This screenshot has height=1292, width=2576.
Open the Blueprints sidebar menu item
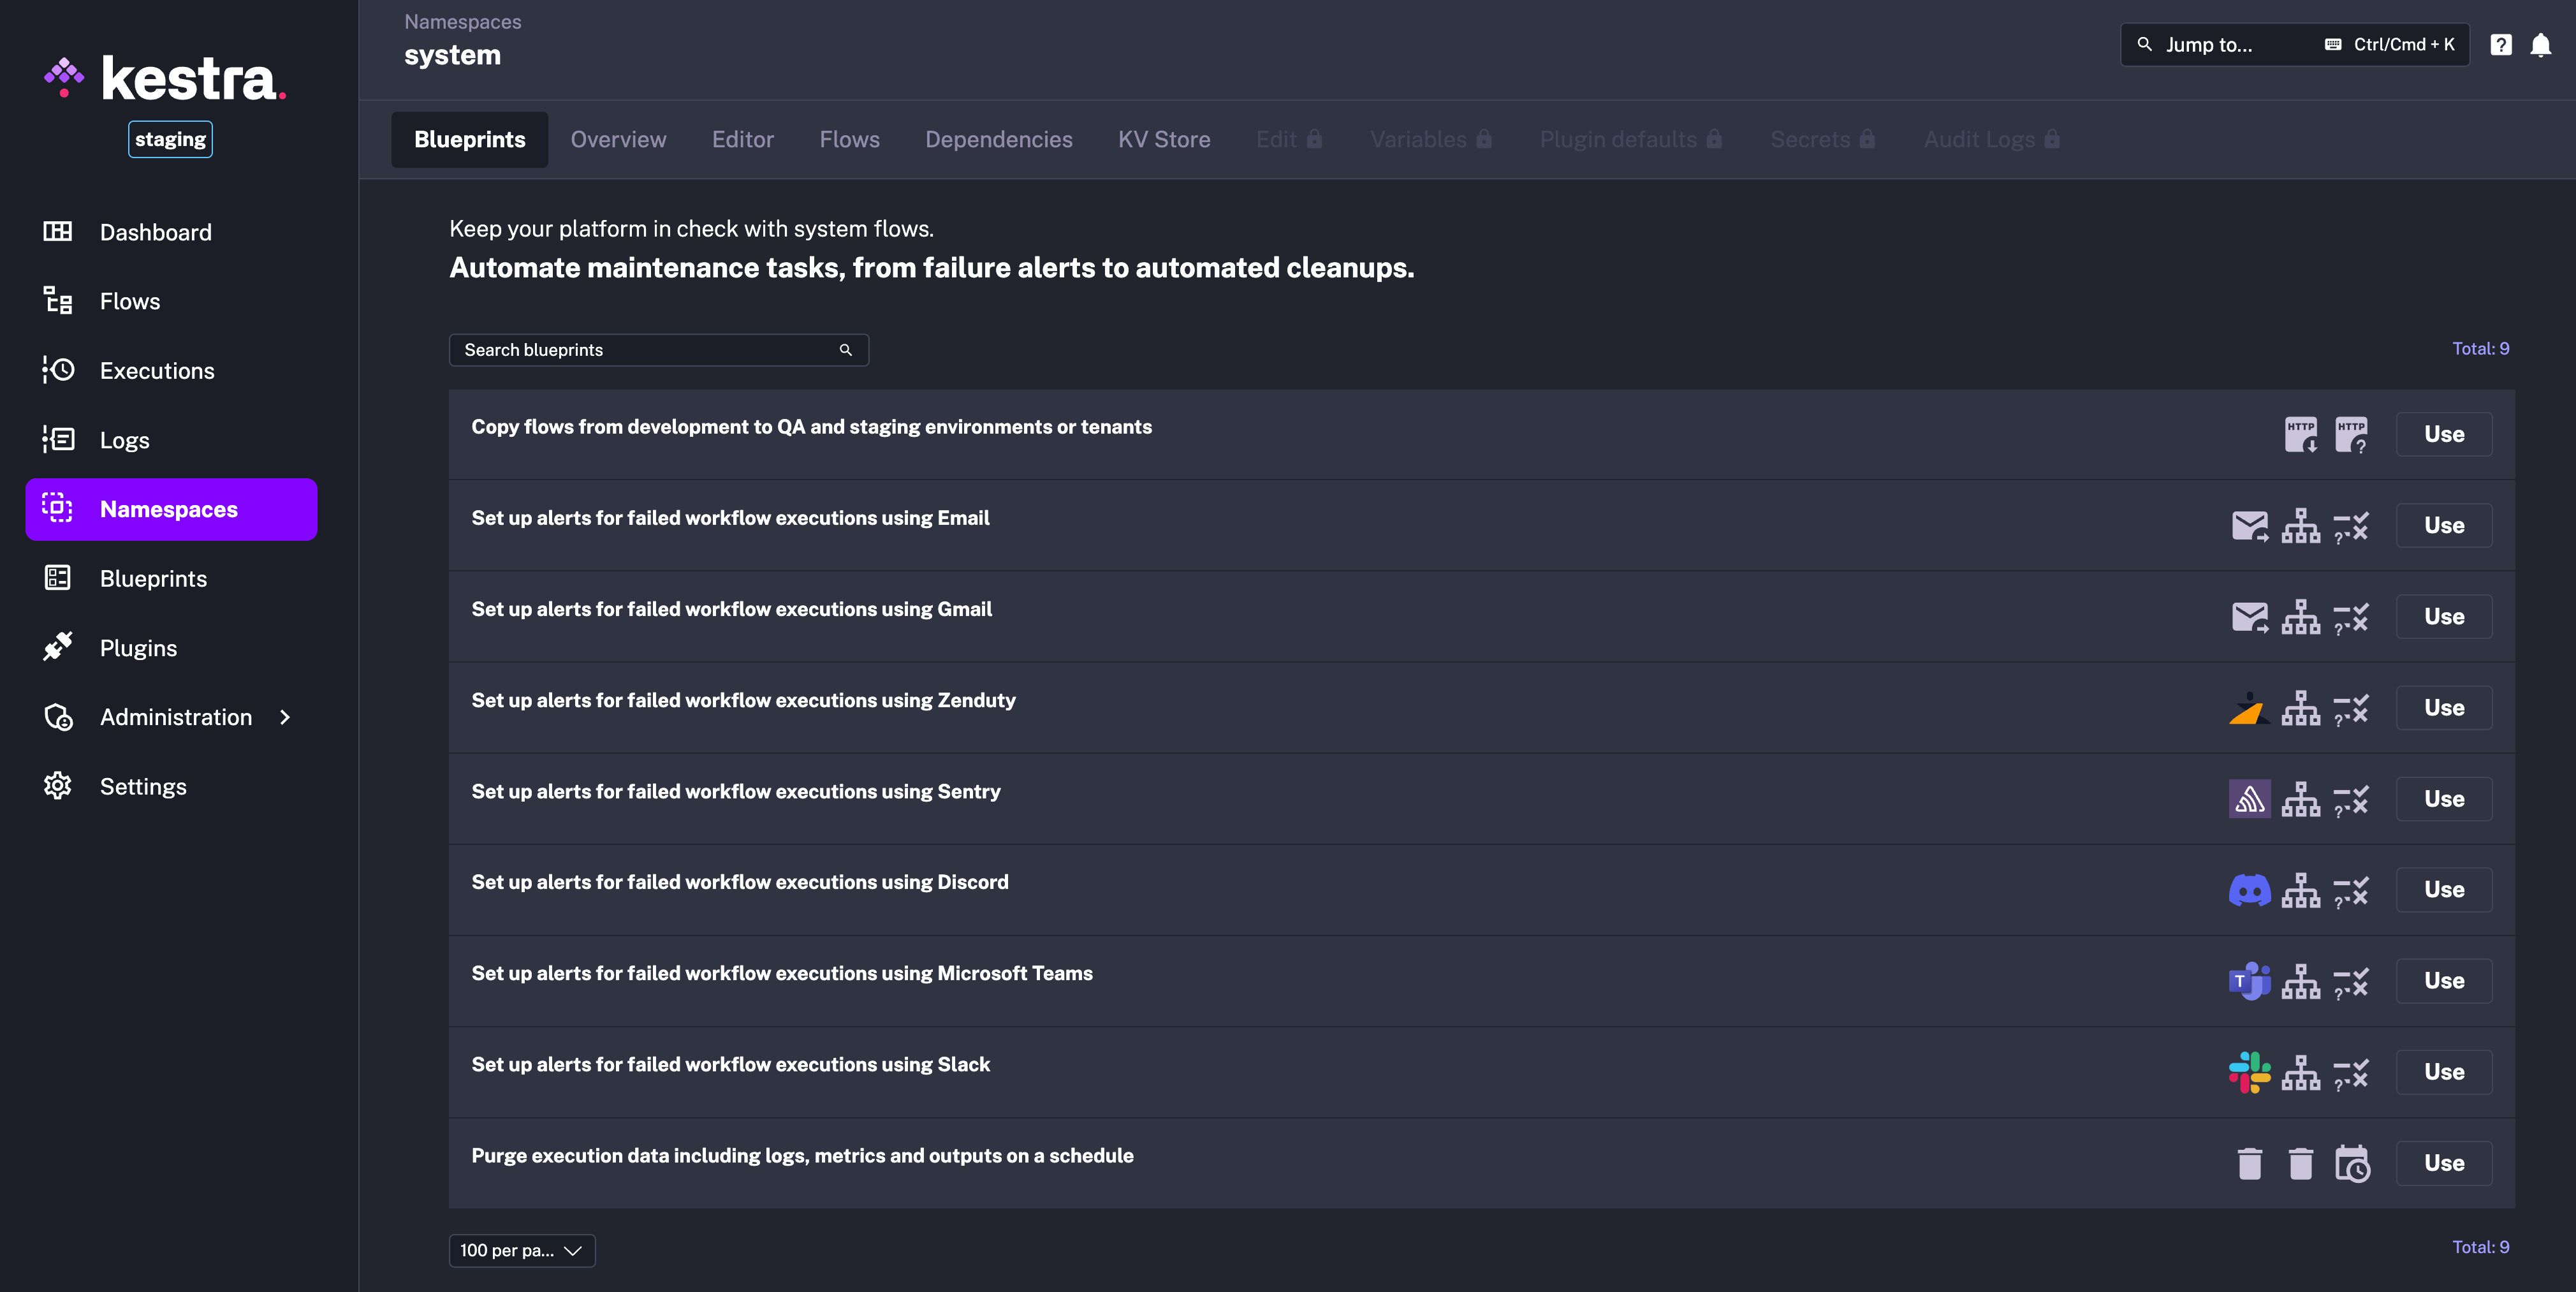click(153, 576)
